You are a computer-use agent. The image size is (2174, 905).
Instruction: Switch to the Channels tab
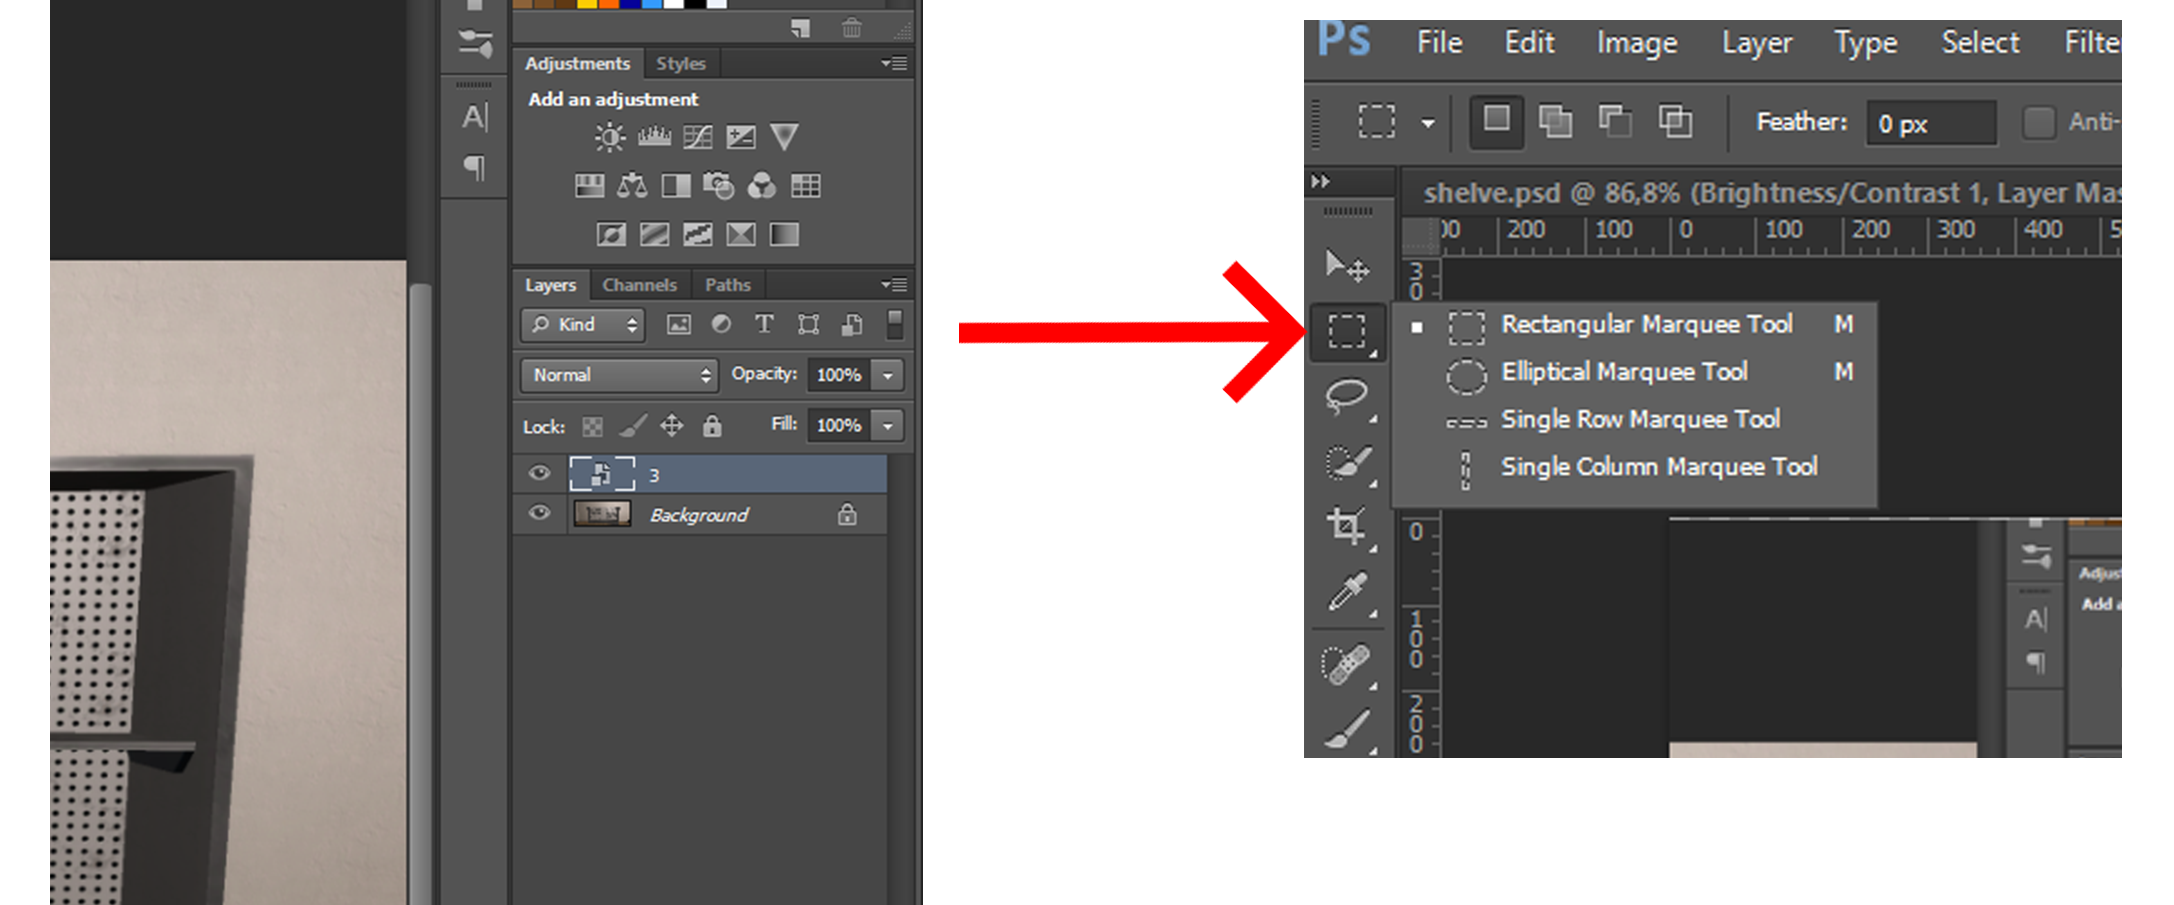click(639, 285)
